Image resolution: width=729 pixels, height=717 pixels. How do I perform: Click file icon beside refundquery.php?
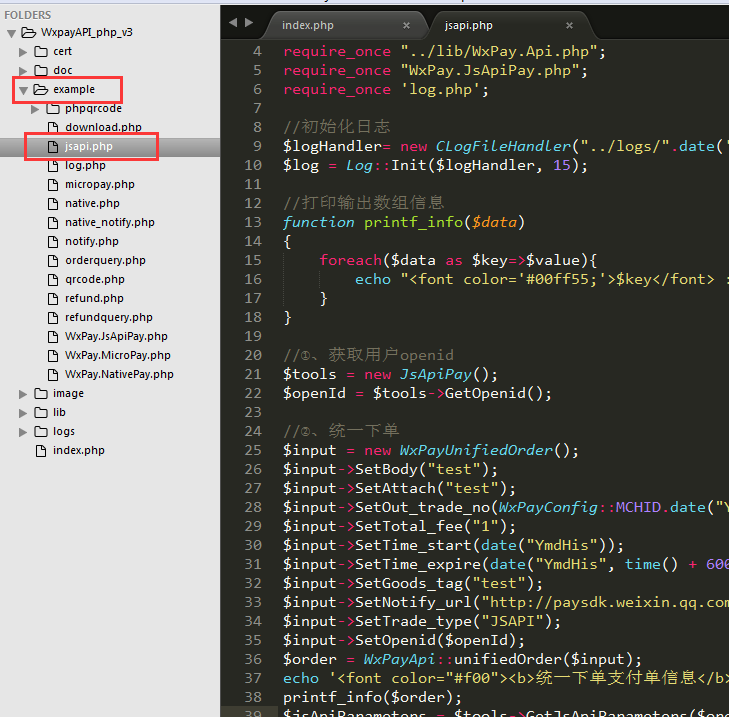(x=53, y=318)
